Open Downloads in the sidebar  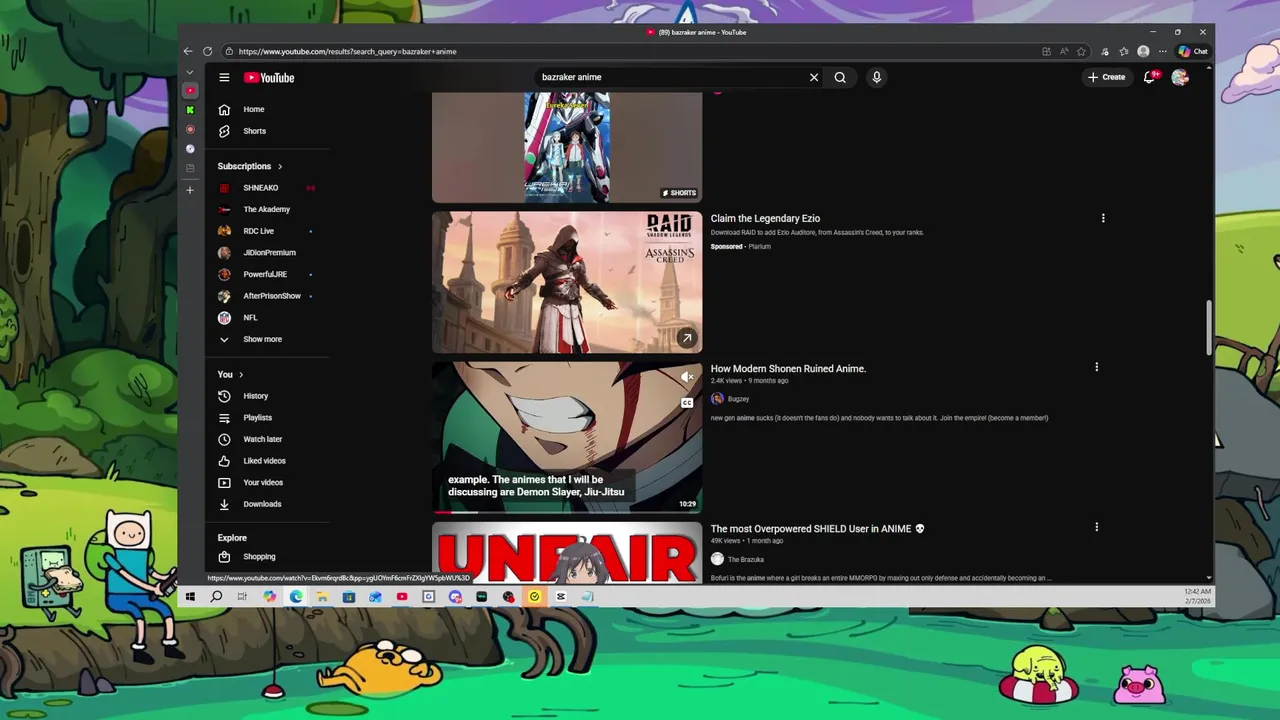tap(268, 504)
